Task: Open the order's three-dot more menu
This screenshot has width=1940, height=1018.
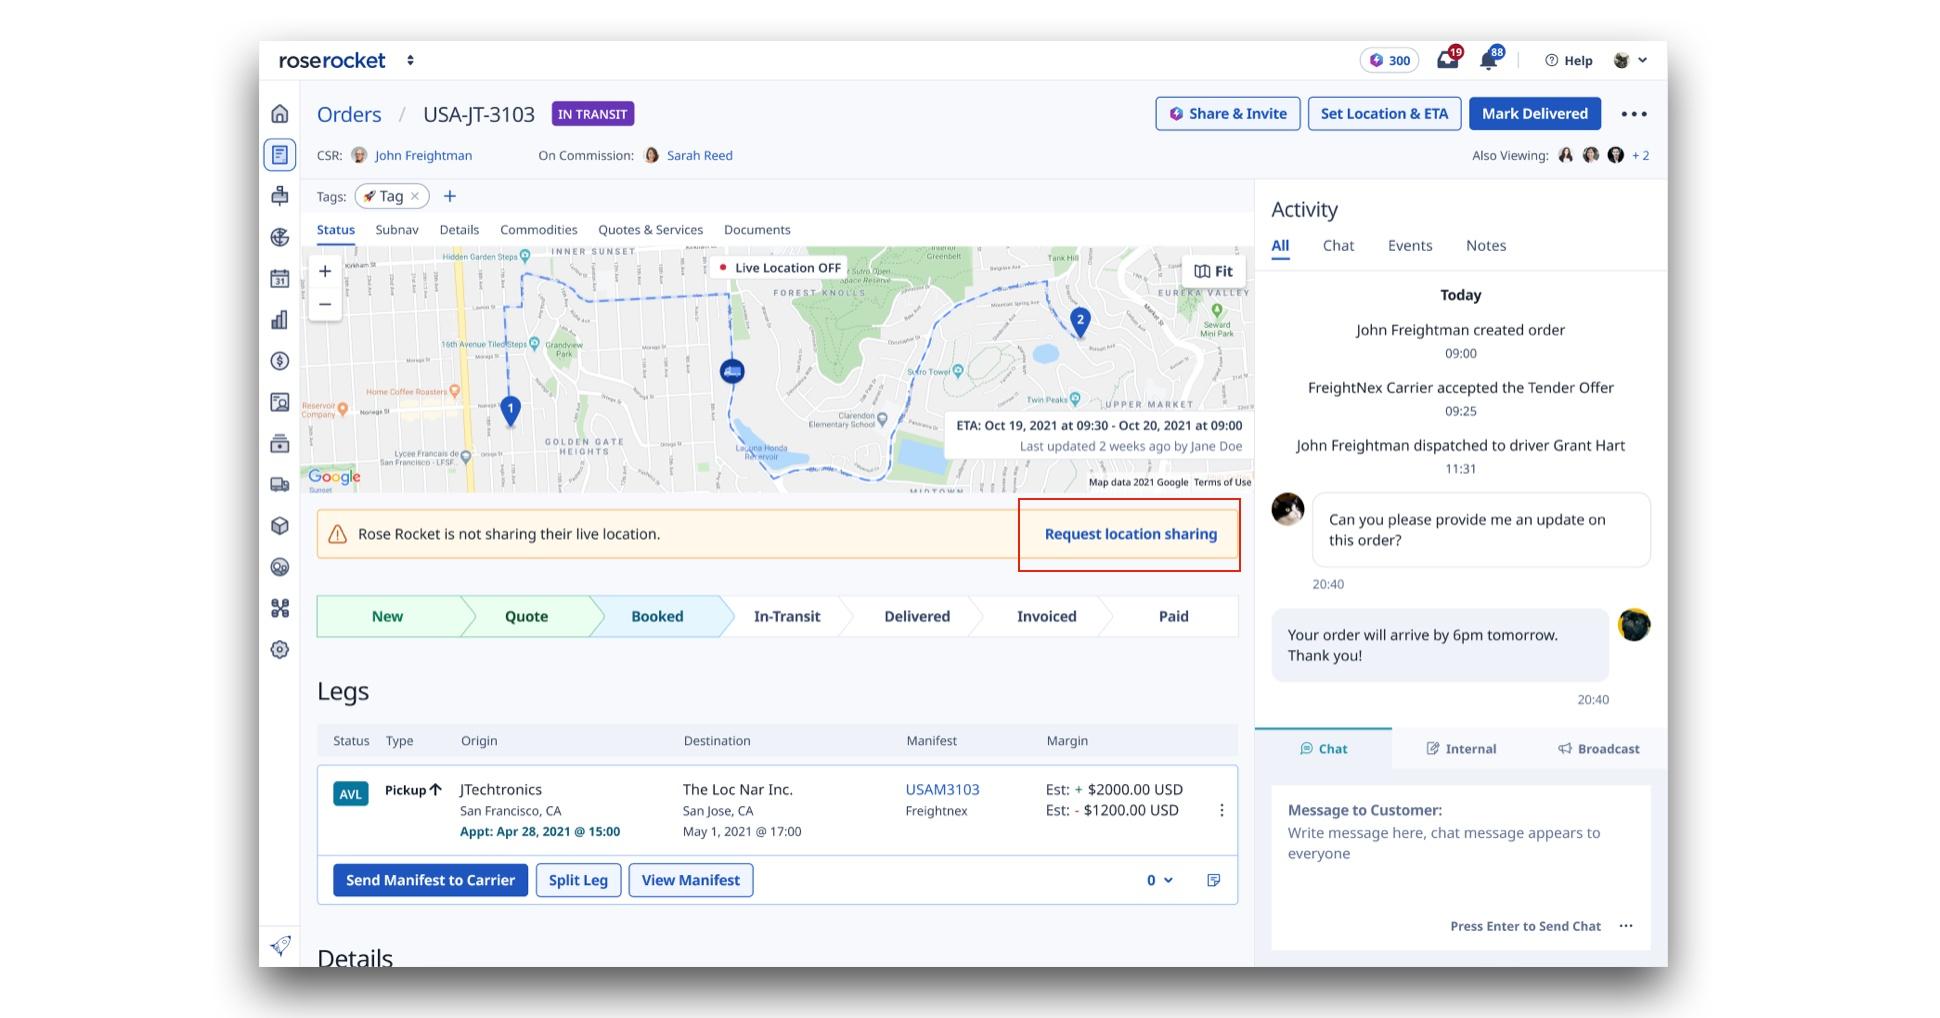Action: point(1634,114)
